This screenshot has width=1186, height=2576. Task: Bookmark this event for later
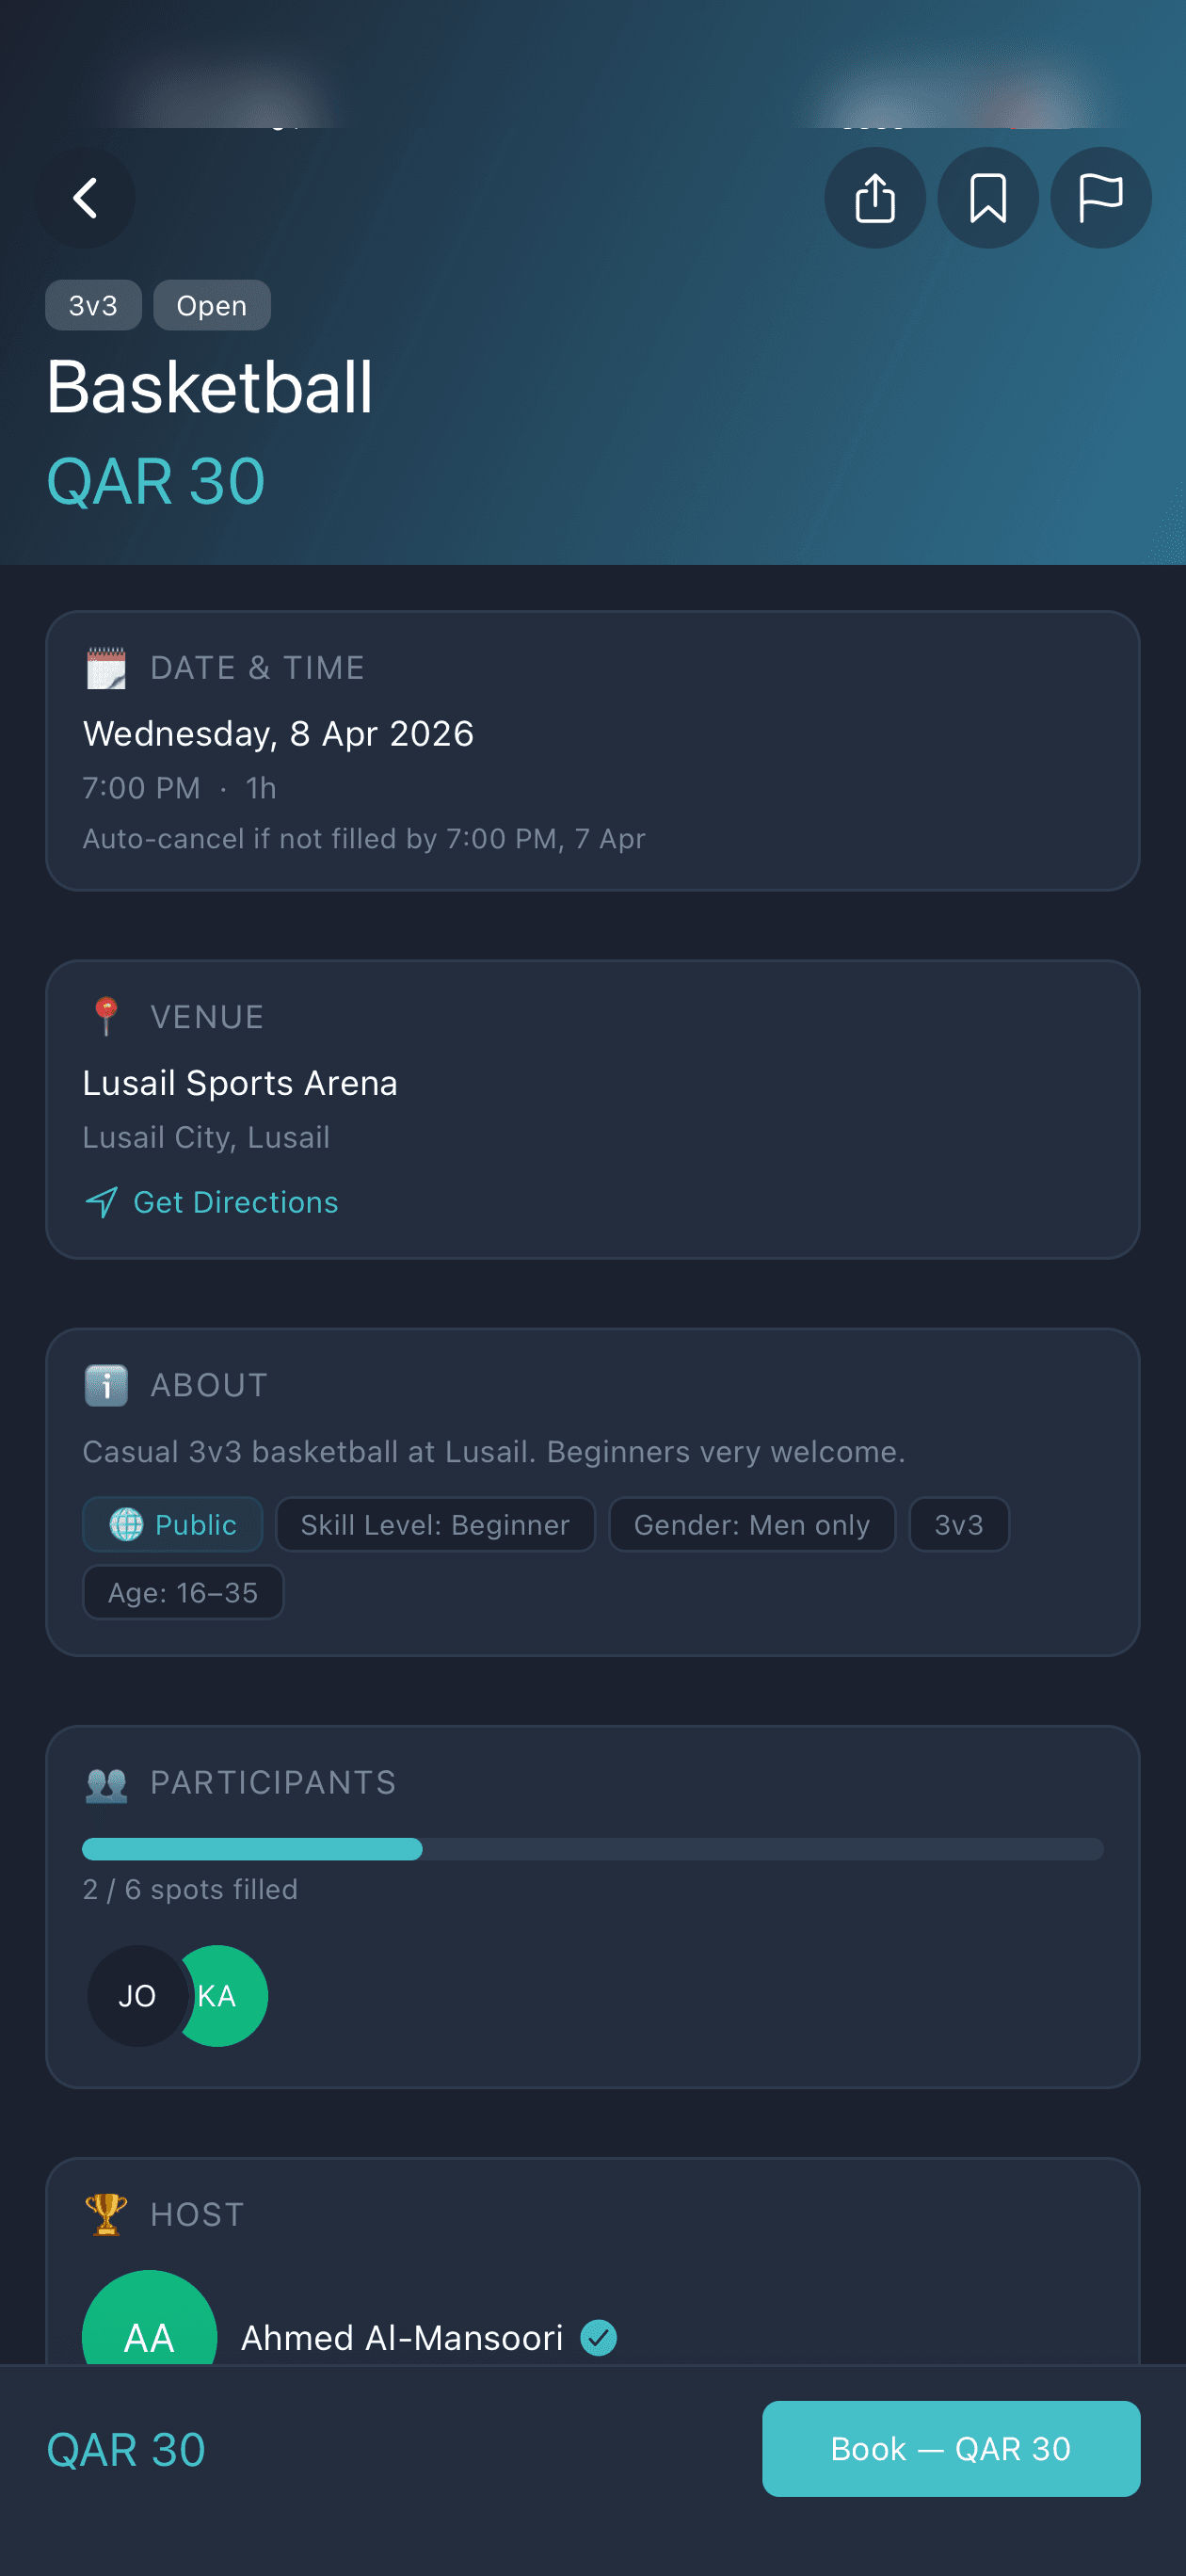tap(988, 198)
